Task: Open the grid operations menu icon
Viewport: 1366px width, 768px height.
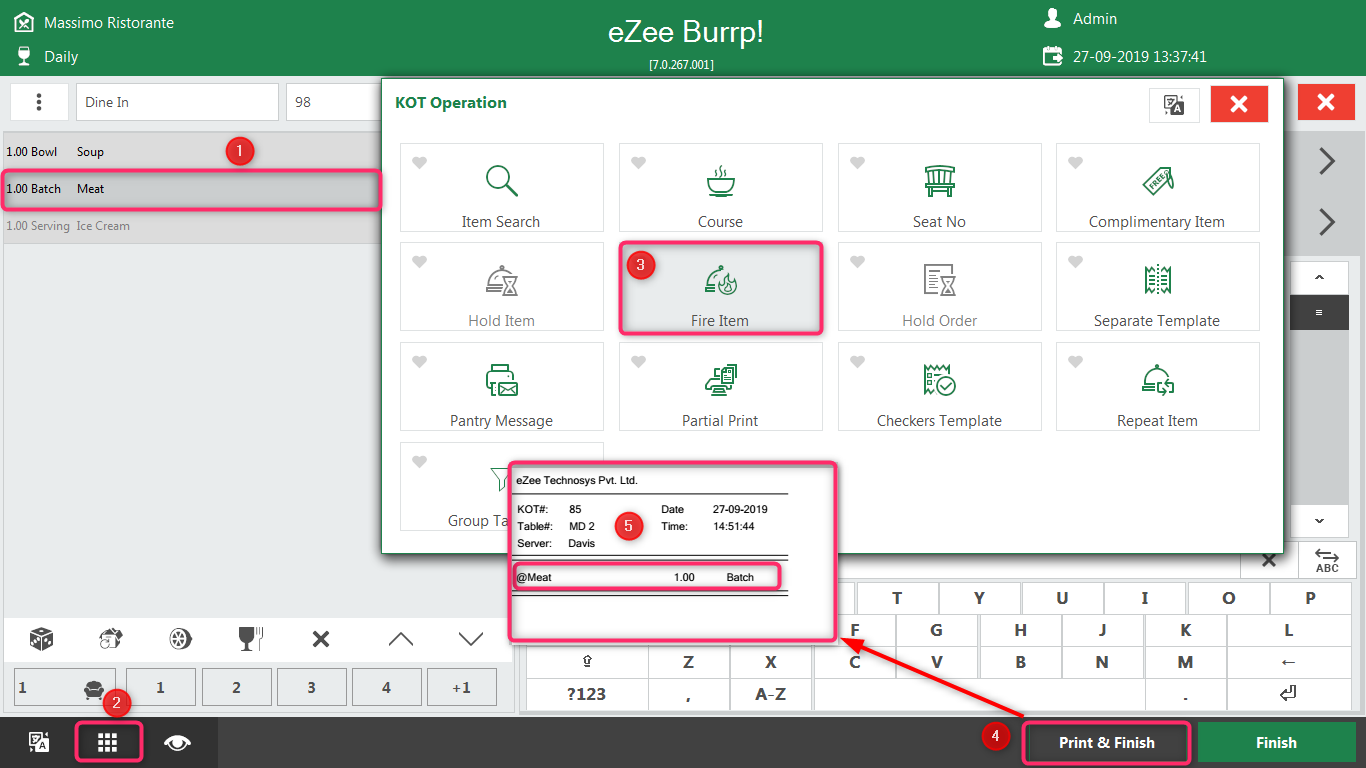Action: point(108,742)
